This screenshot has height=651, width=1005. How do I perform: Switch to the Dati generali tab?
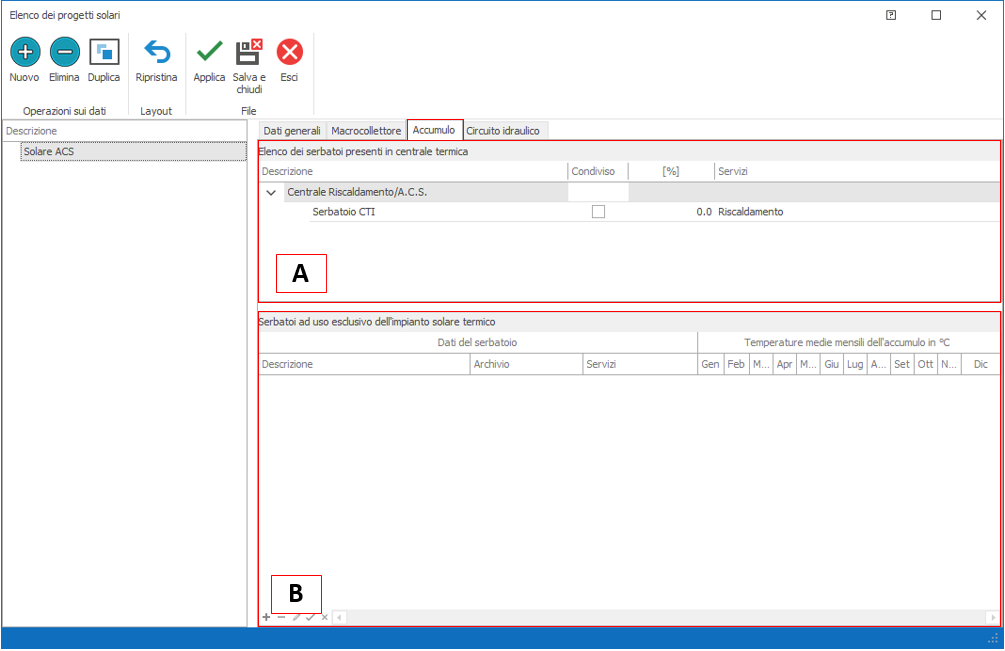point(291,131)
